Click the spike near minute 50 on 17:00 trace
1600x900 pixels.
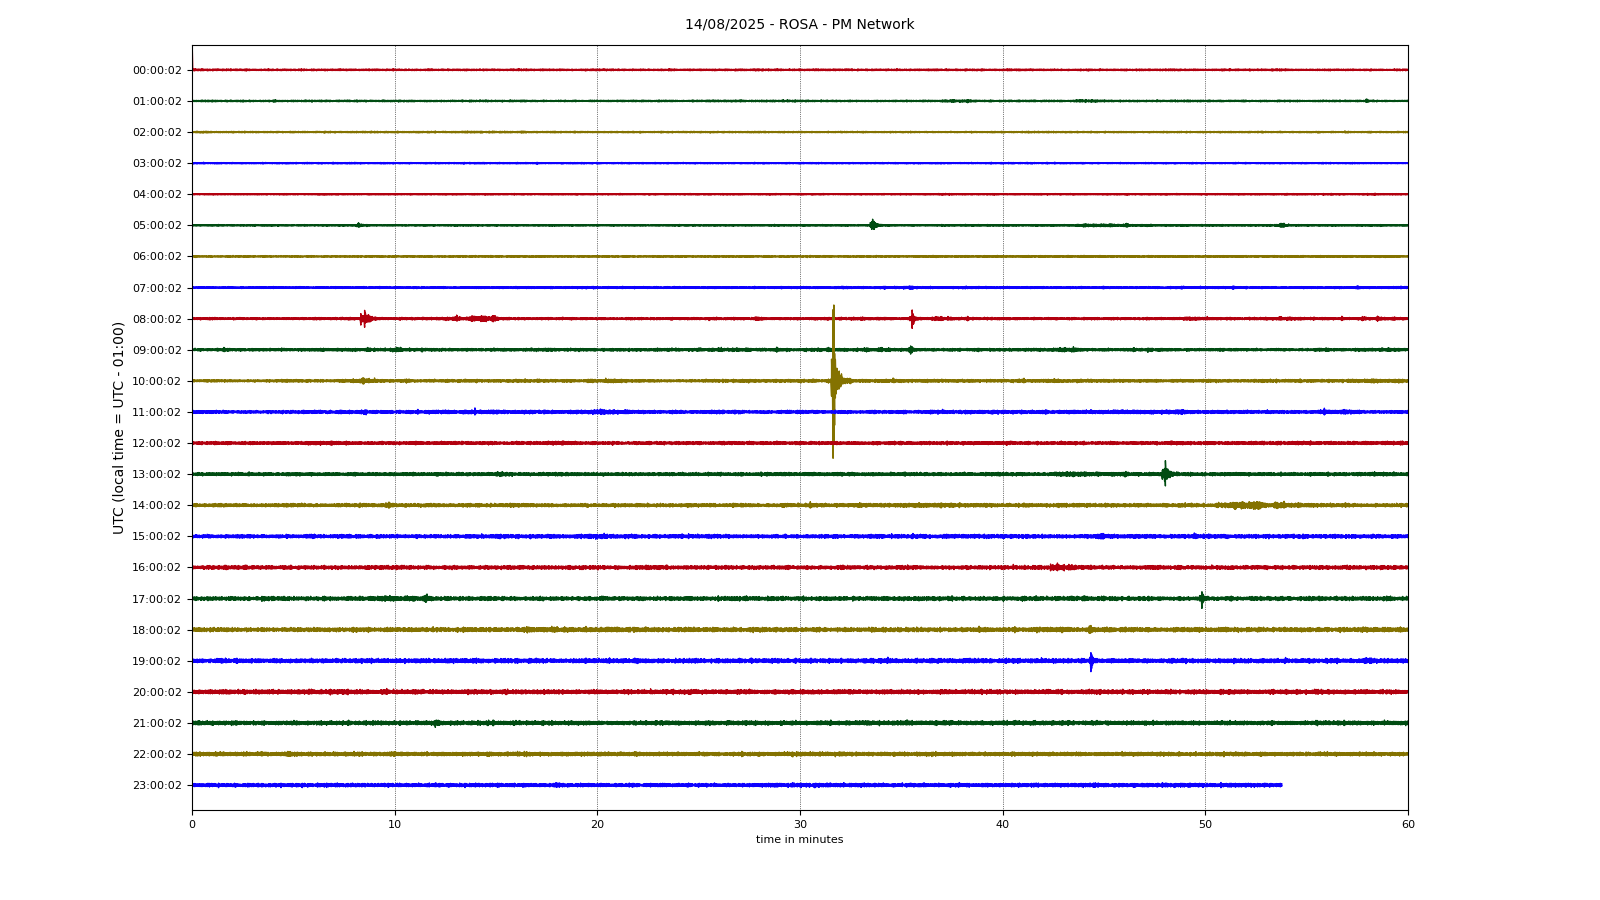(1202, 599)
